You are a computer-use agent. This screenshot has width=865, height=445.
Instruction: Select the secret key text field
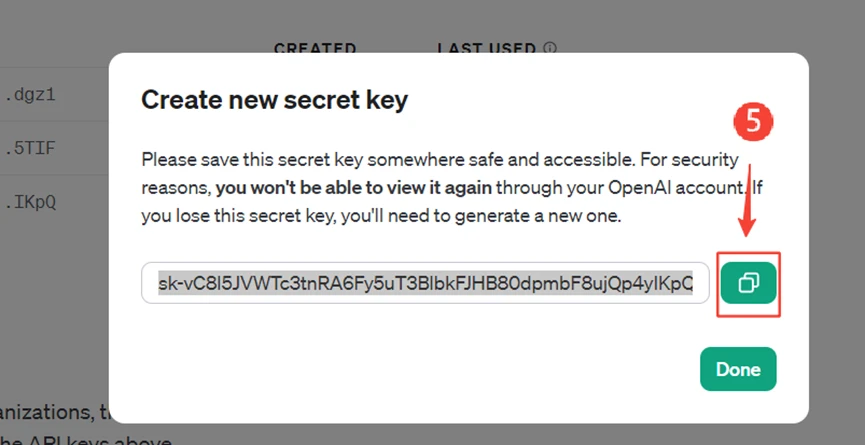coord(425,284)
